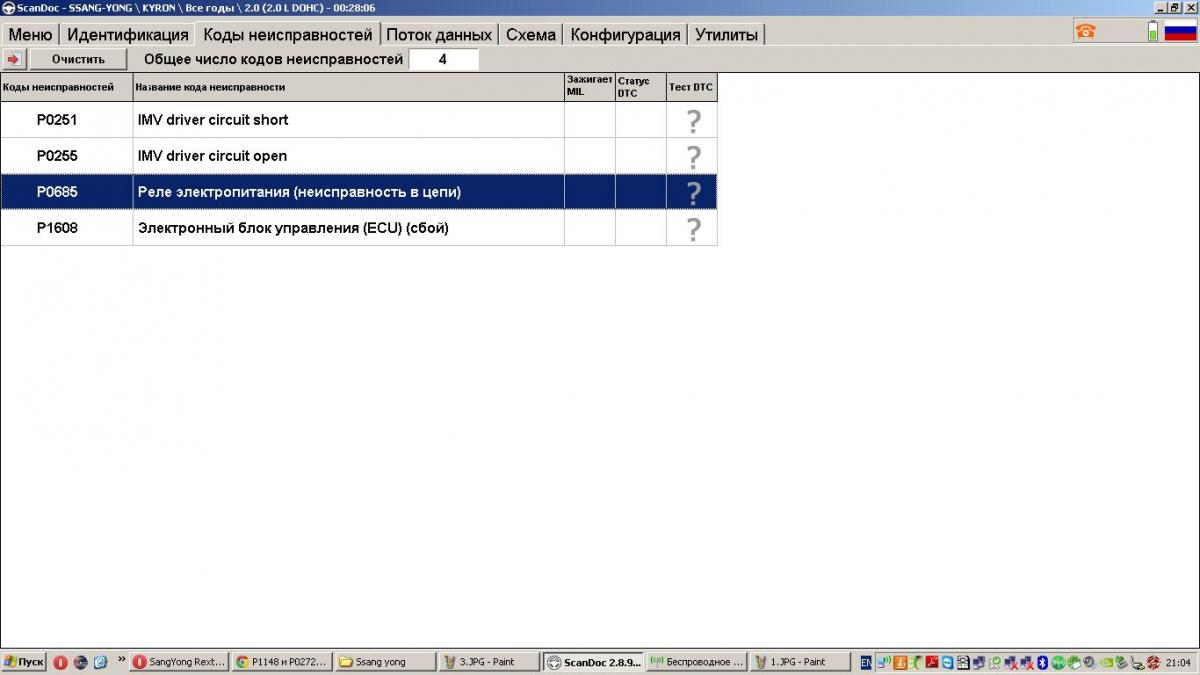Click the Russian flag language icon

click(x=1180, y=31)
